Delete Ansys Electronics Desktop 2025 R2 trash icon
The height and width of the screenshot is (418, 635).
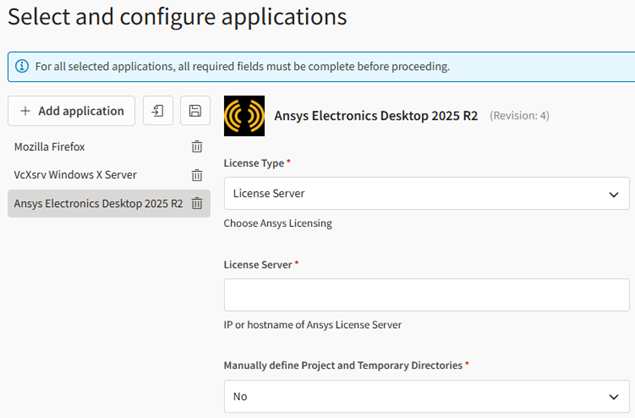(x=197, y=203)
